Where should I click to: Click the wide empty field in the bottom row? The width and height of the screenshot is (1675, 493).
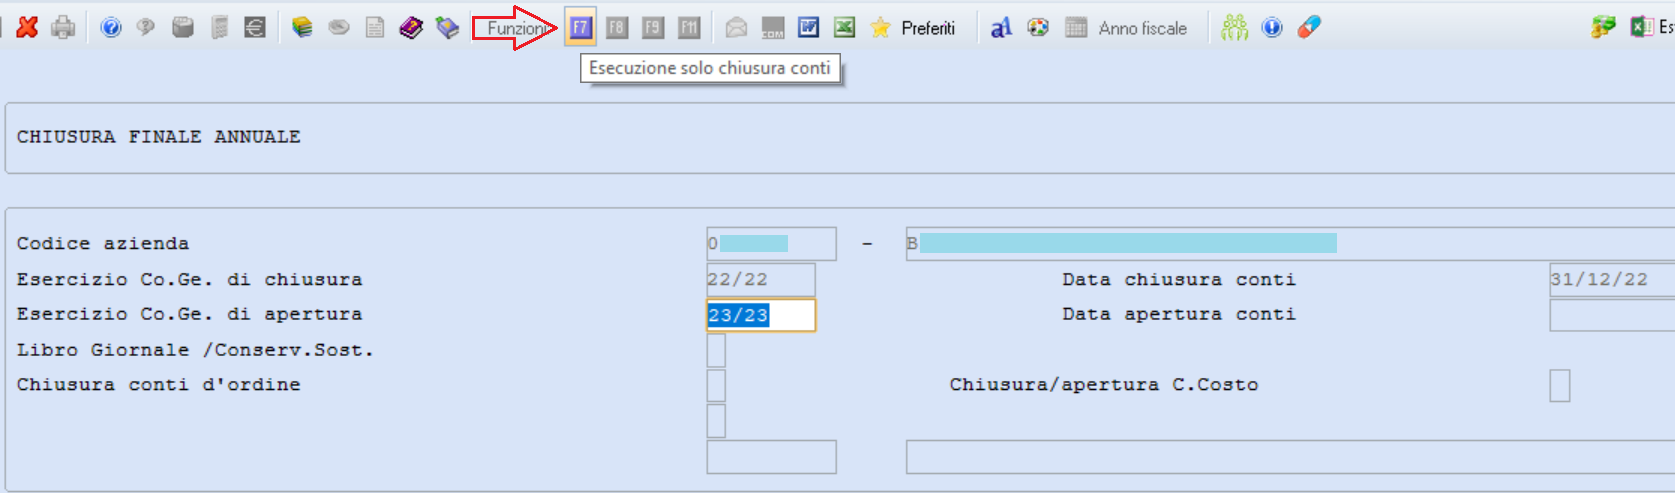tap(1290, 457)
